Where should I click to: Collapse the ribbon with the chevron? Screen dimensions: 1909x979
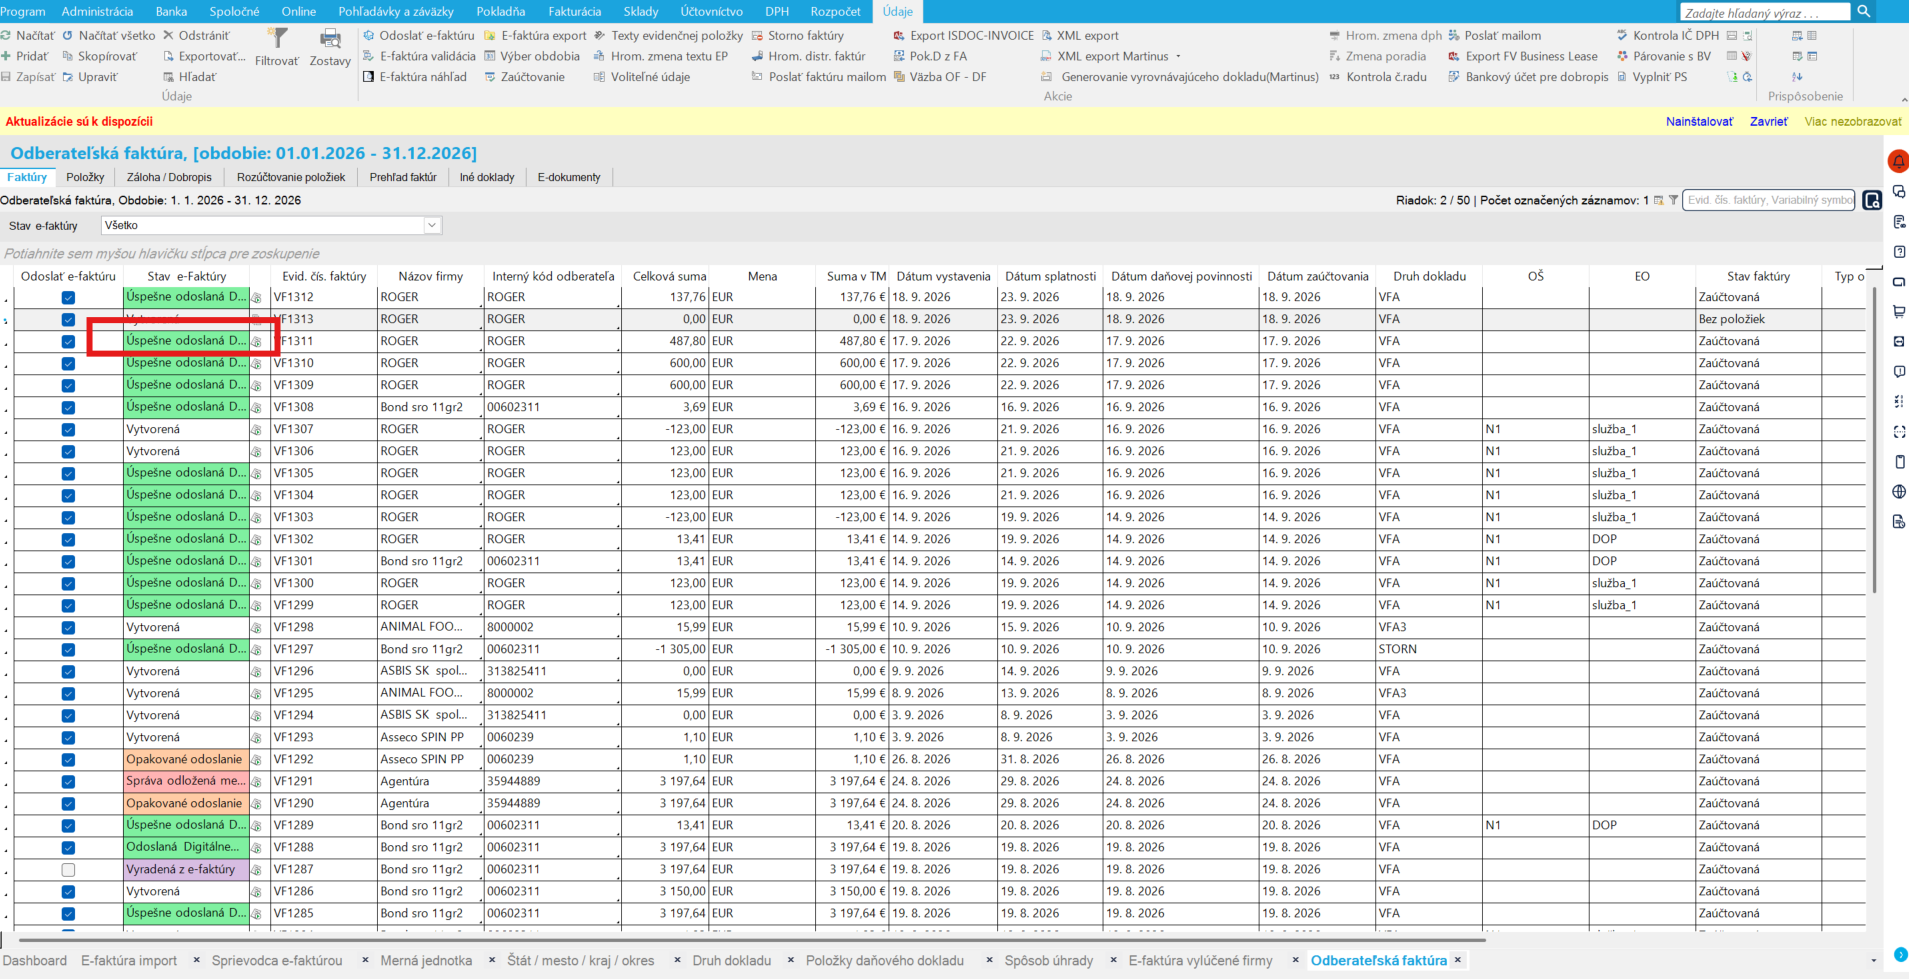1902,99
